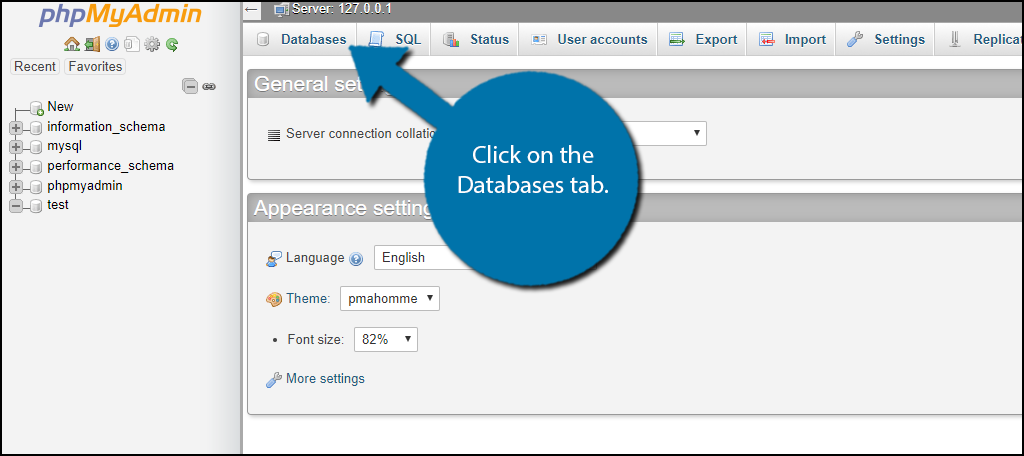Click the server icon in breadcrumb
1024x456 pixels.
point(281,8)
